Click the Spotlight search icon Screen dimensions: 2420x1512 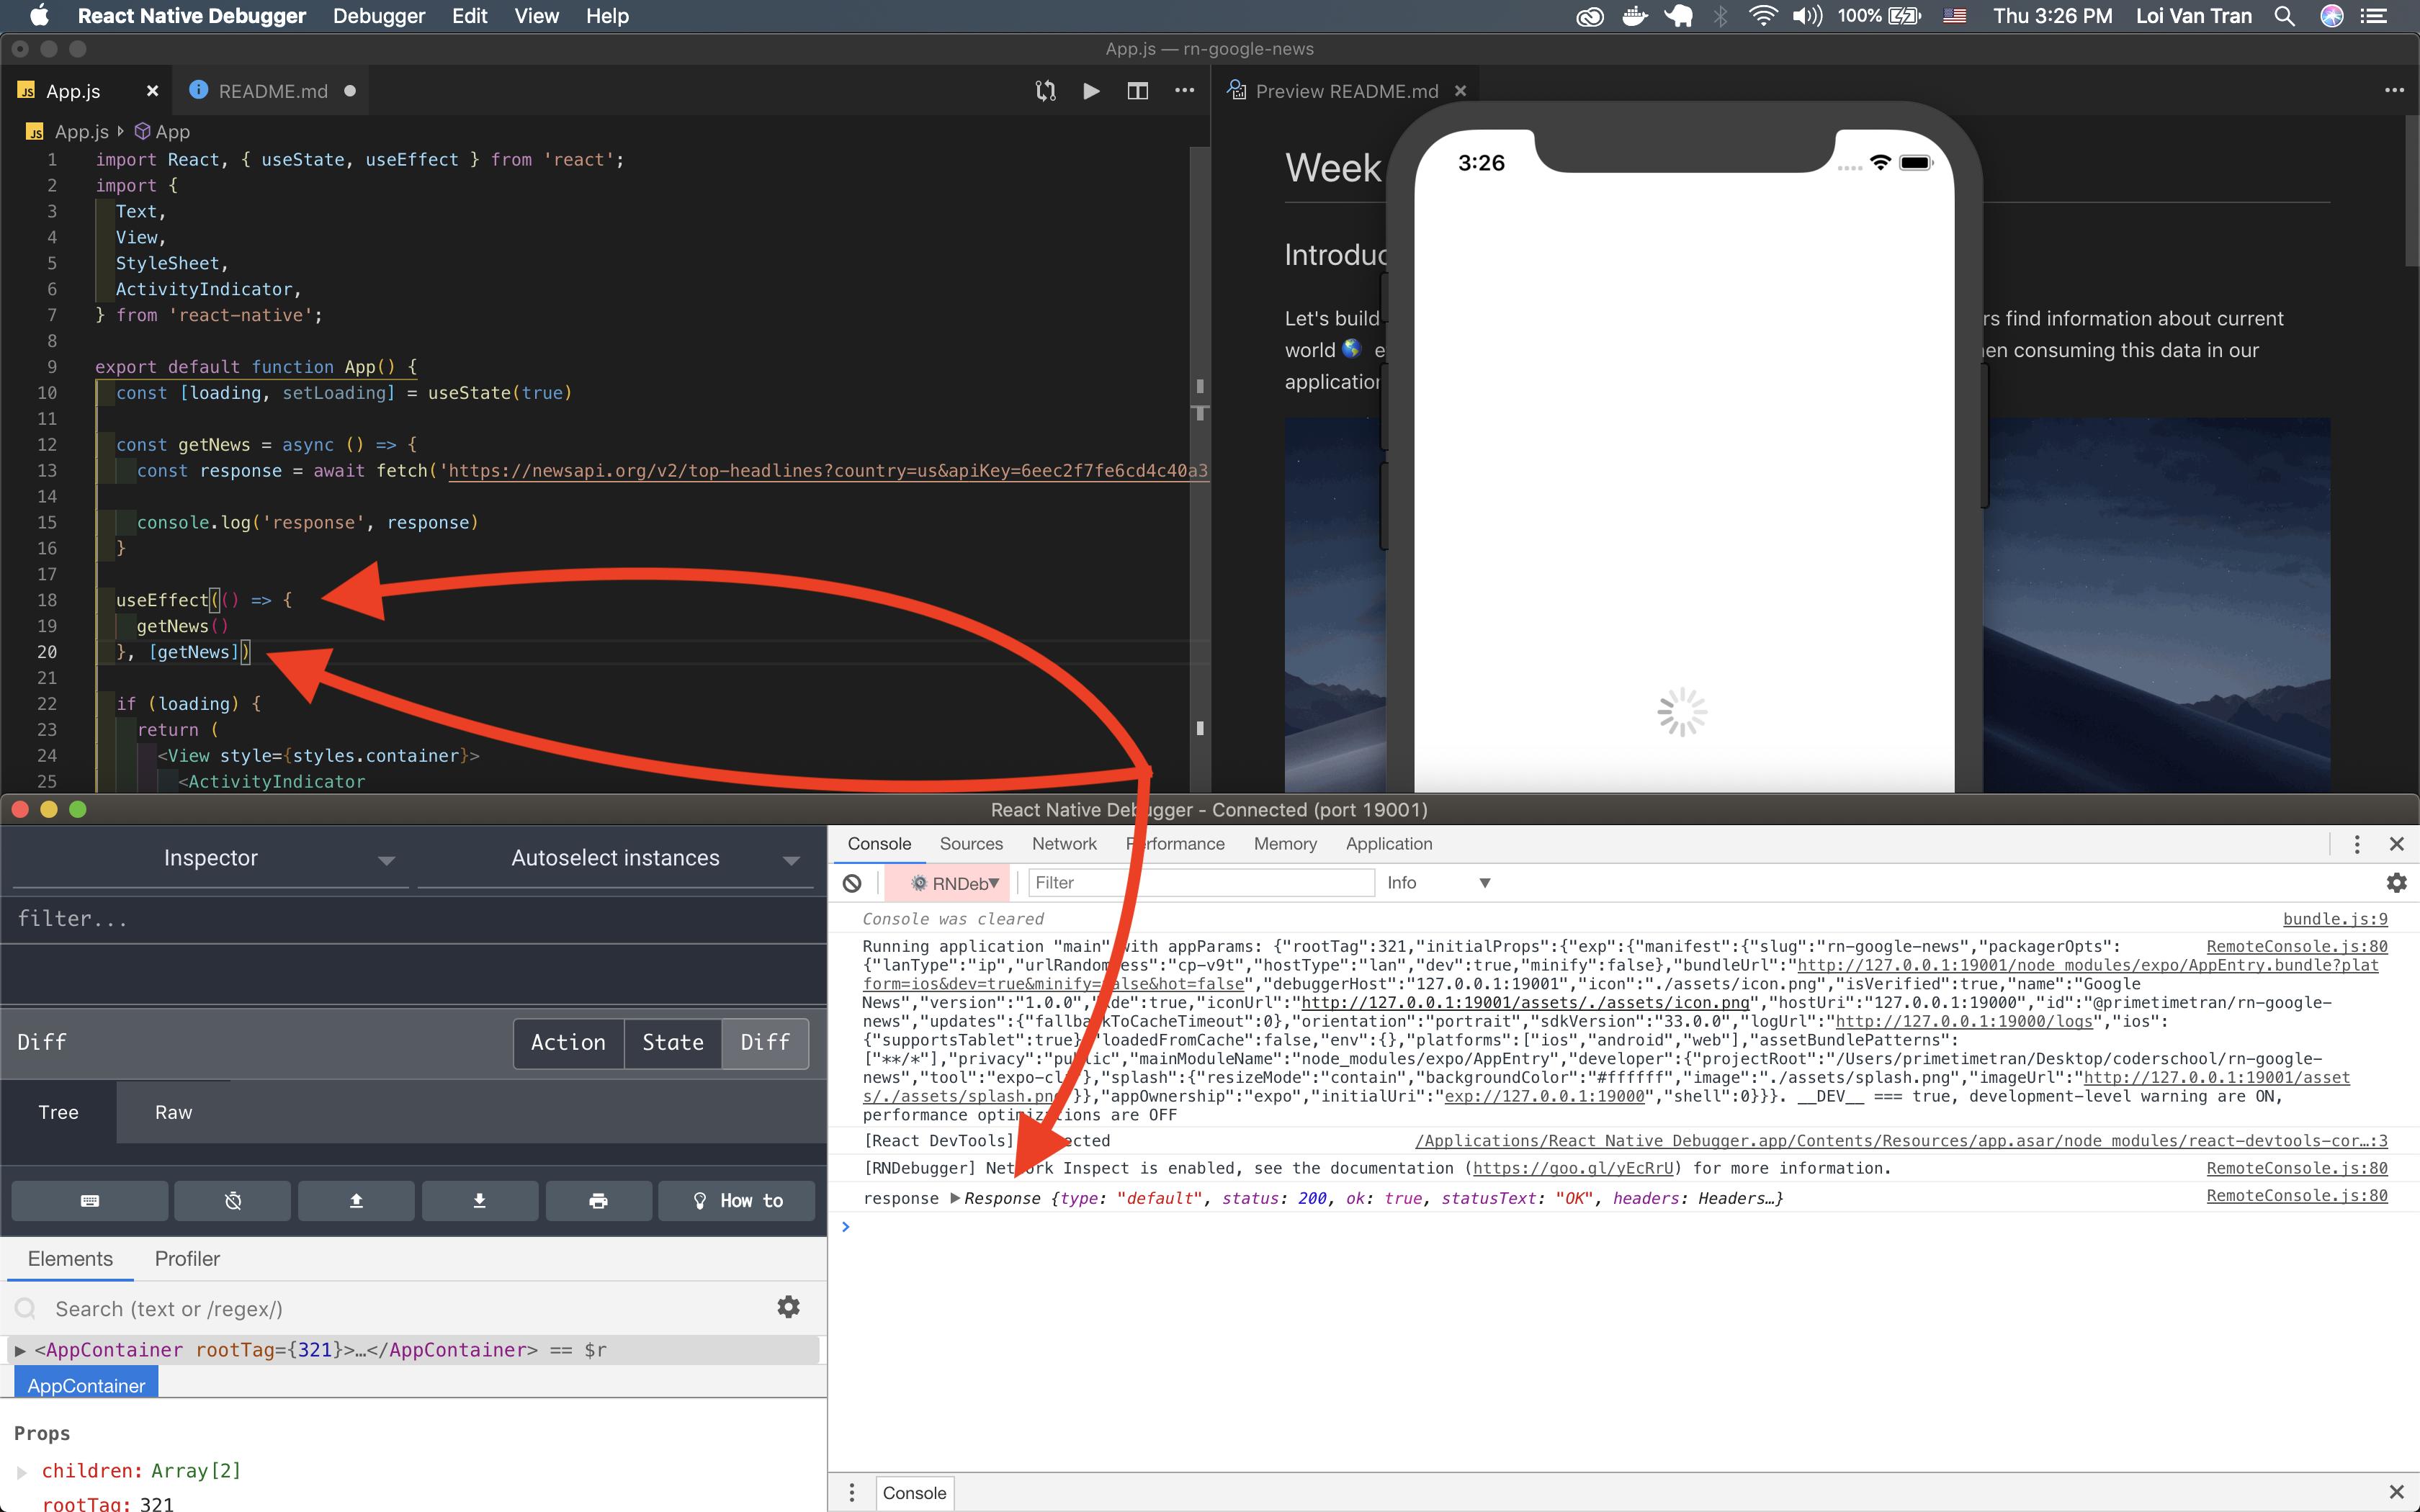coord(2284,16)
